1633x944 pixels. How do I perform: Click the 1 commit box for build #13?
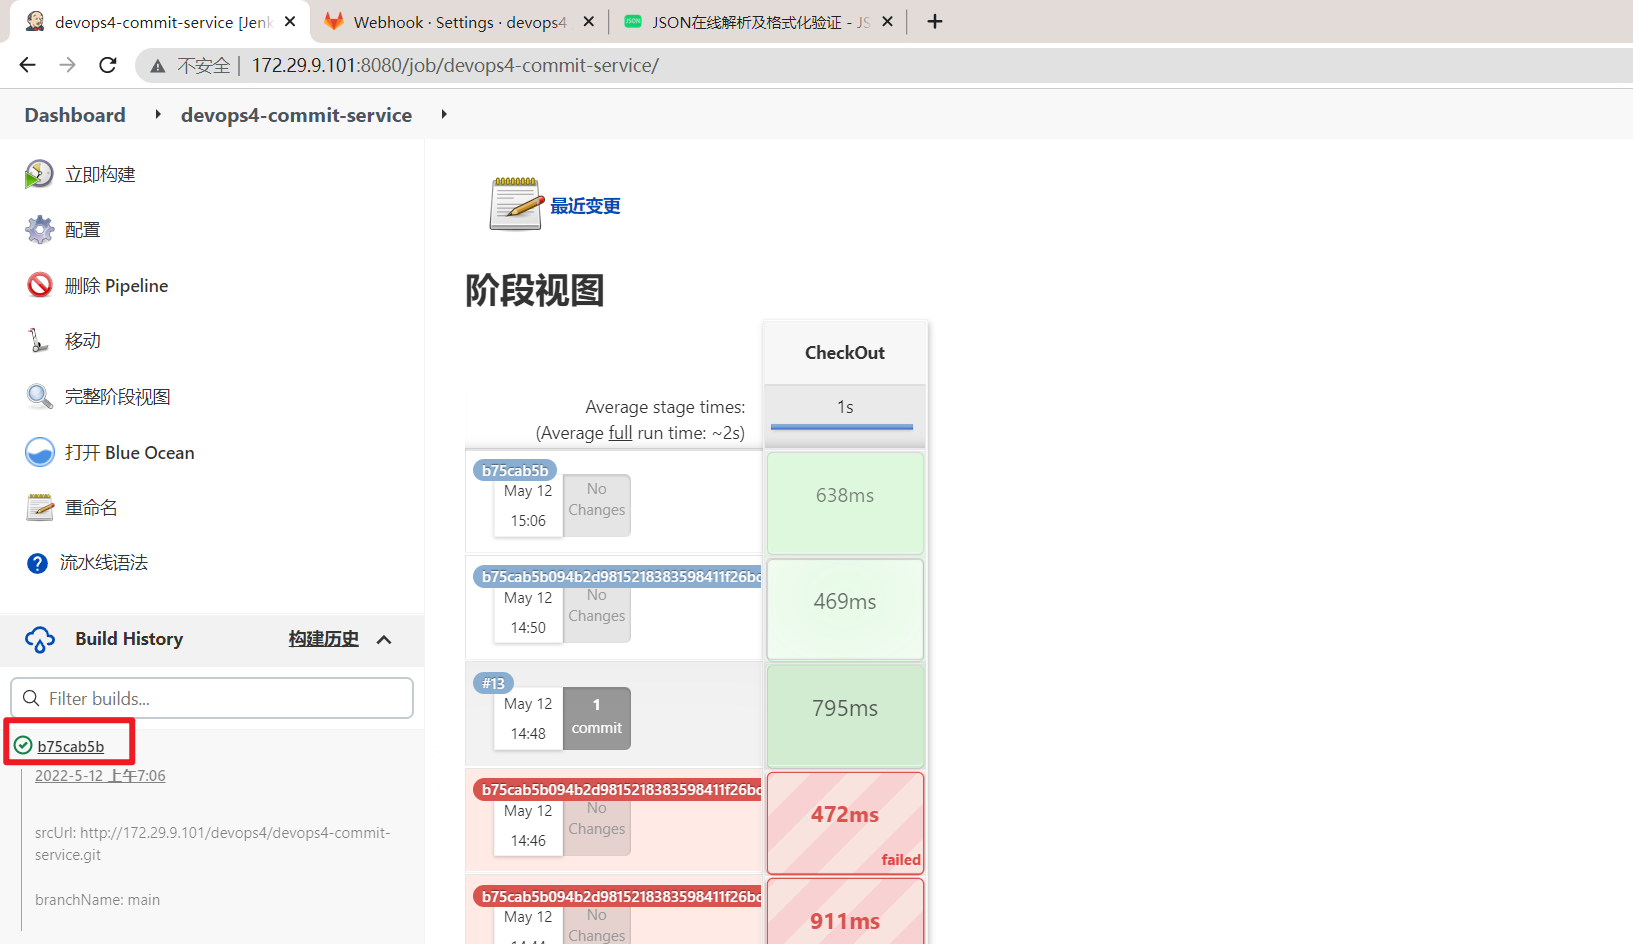[597, 718]
